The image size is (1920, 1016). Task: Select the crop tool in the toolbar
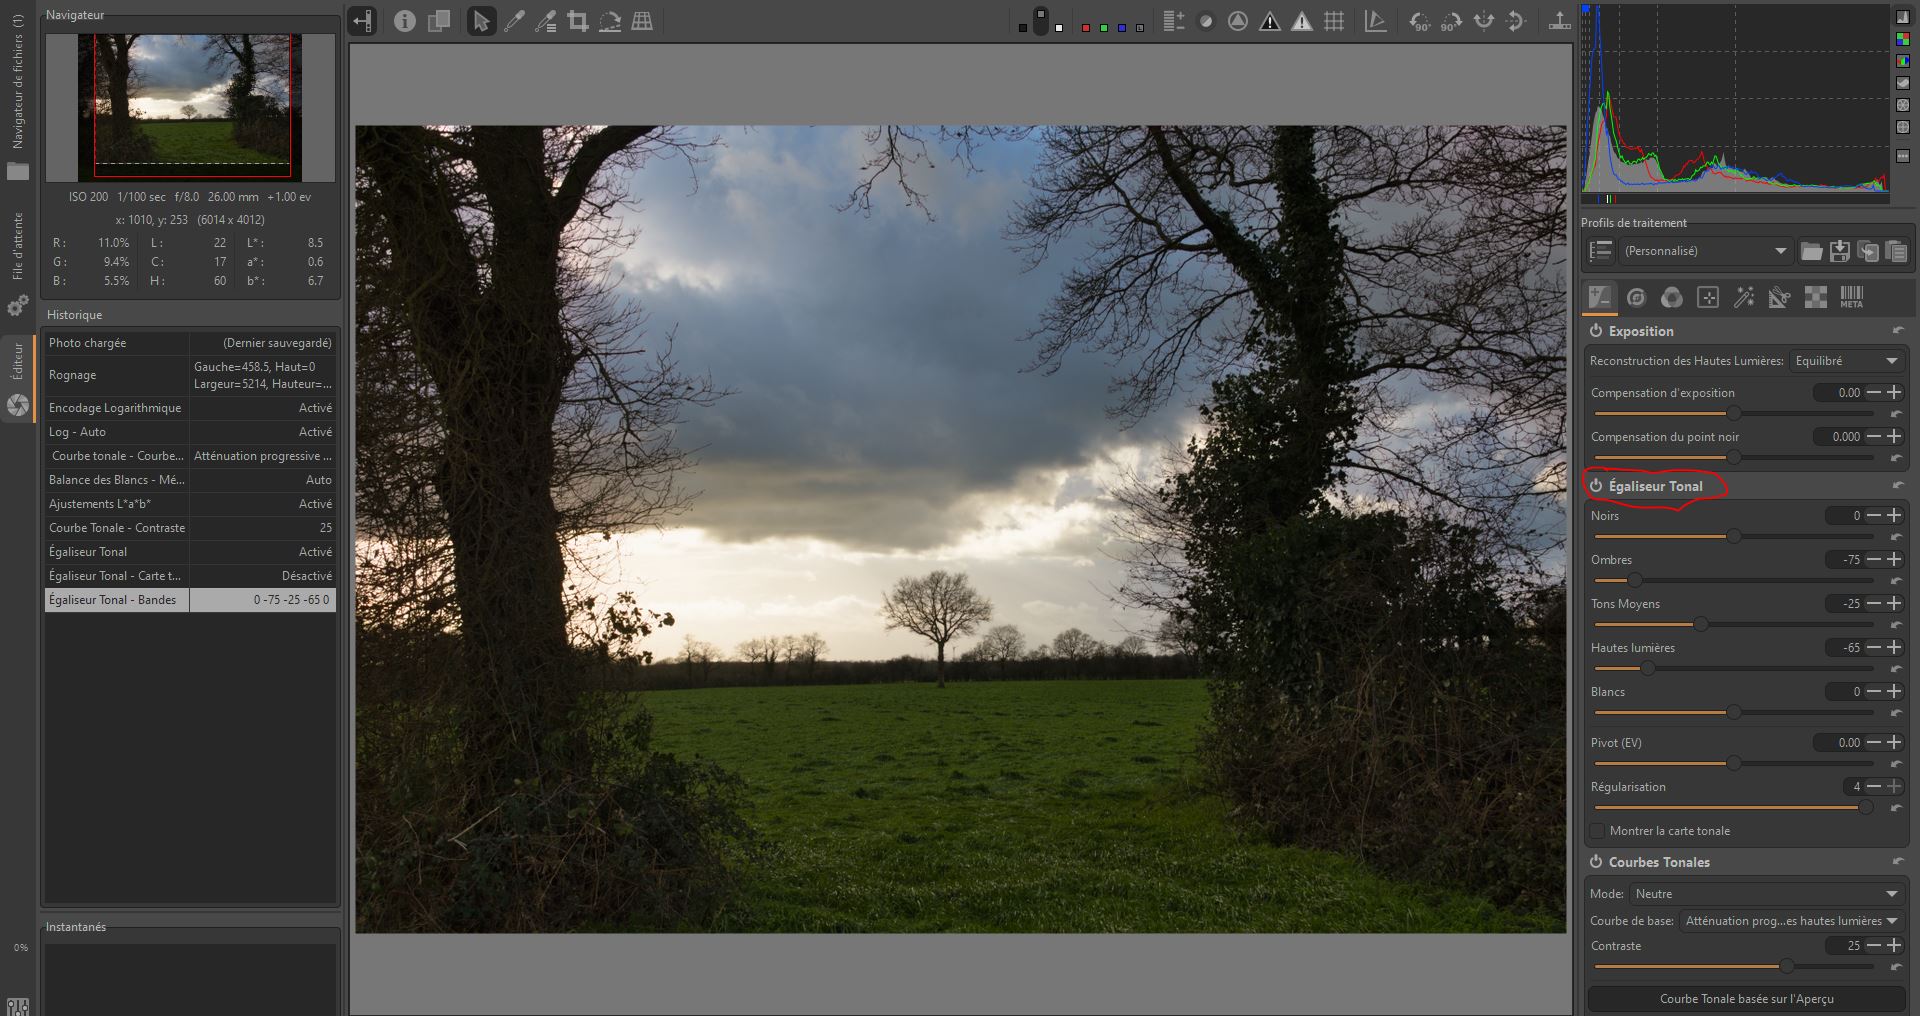(x=577, y=21)
